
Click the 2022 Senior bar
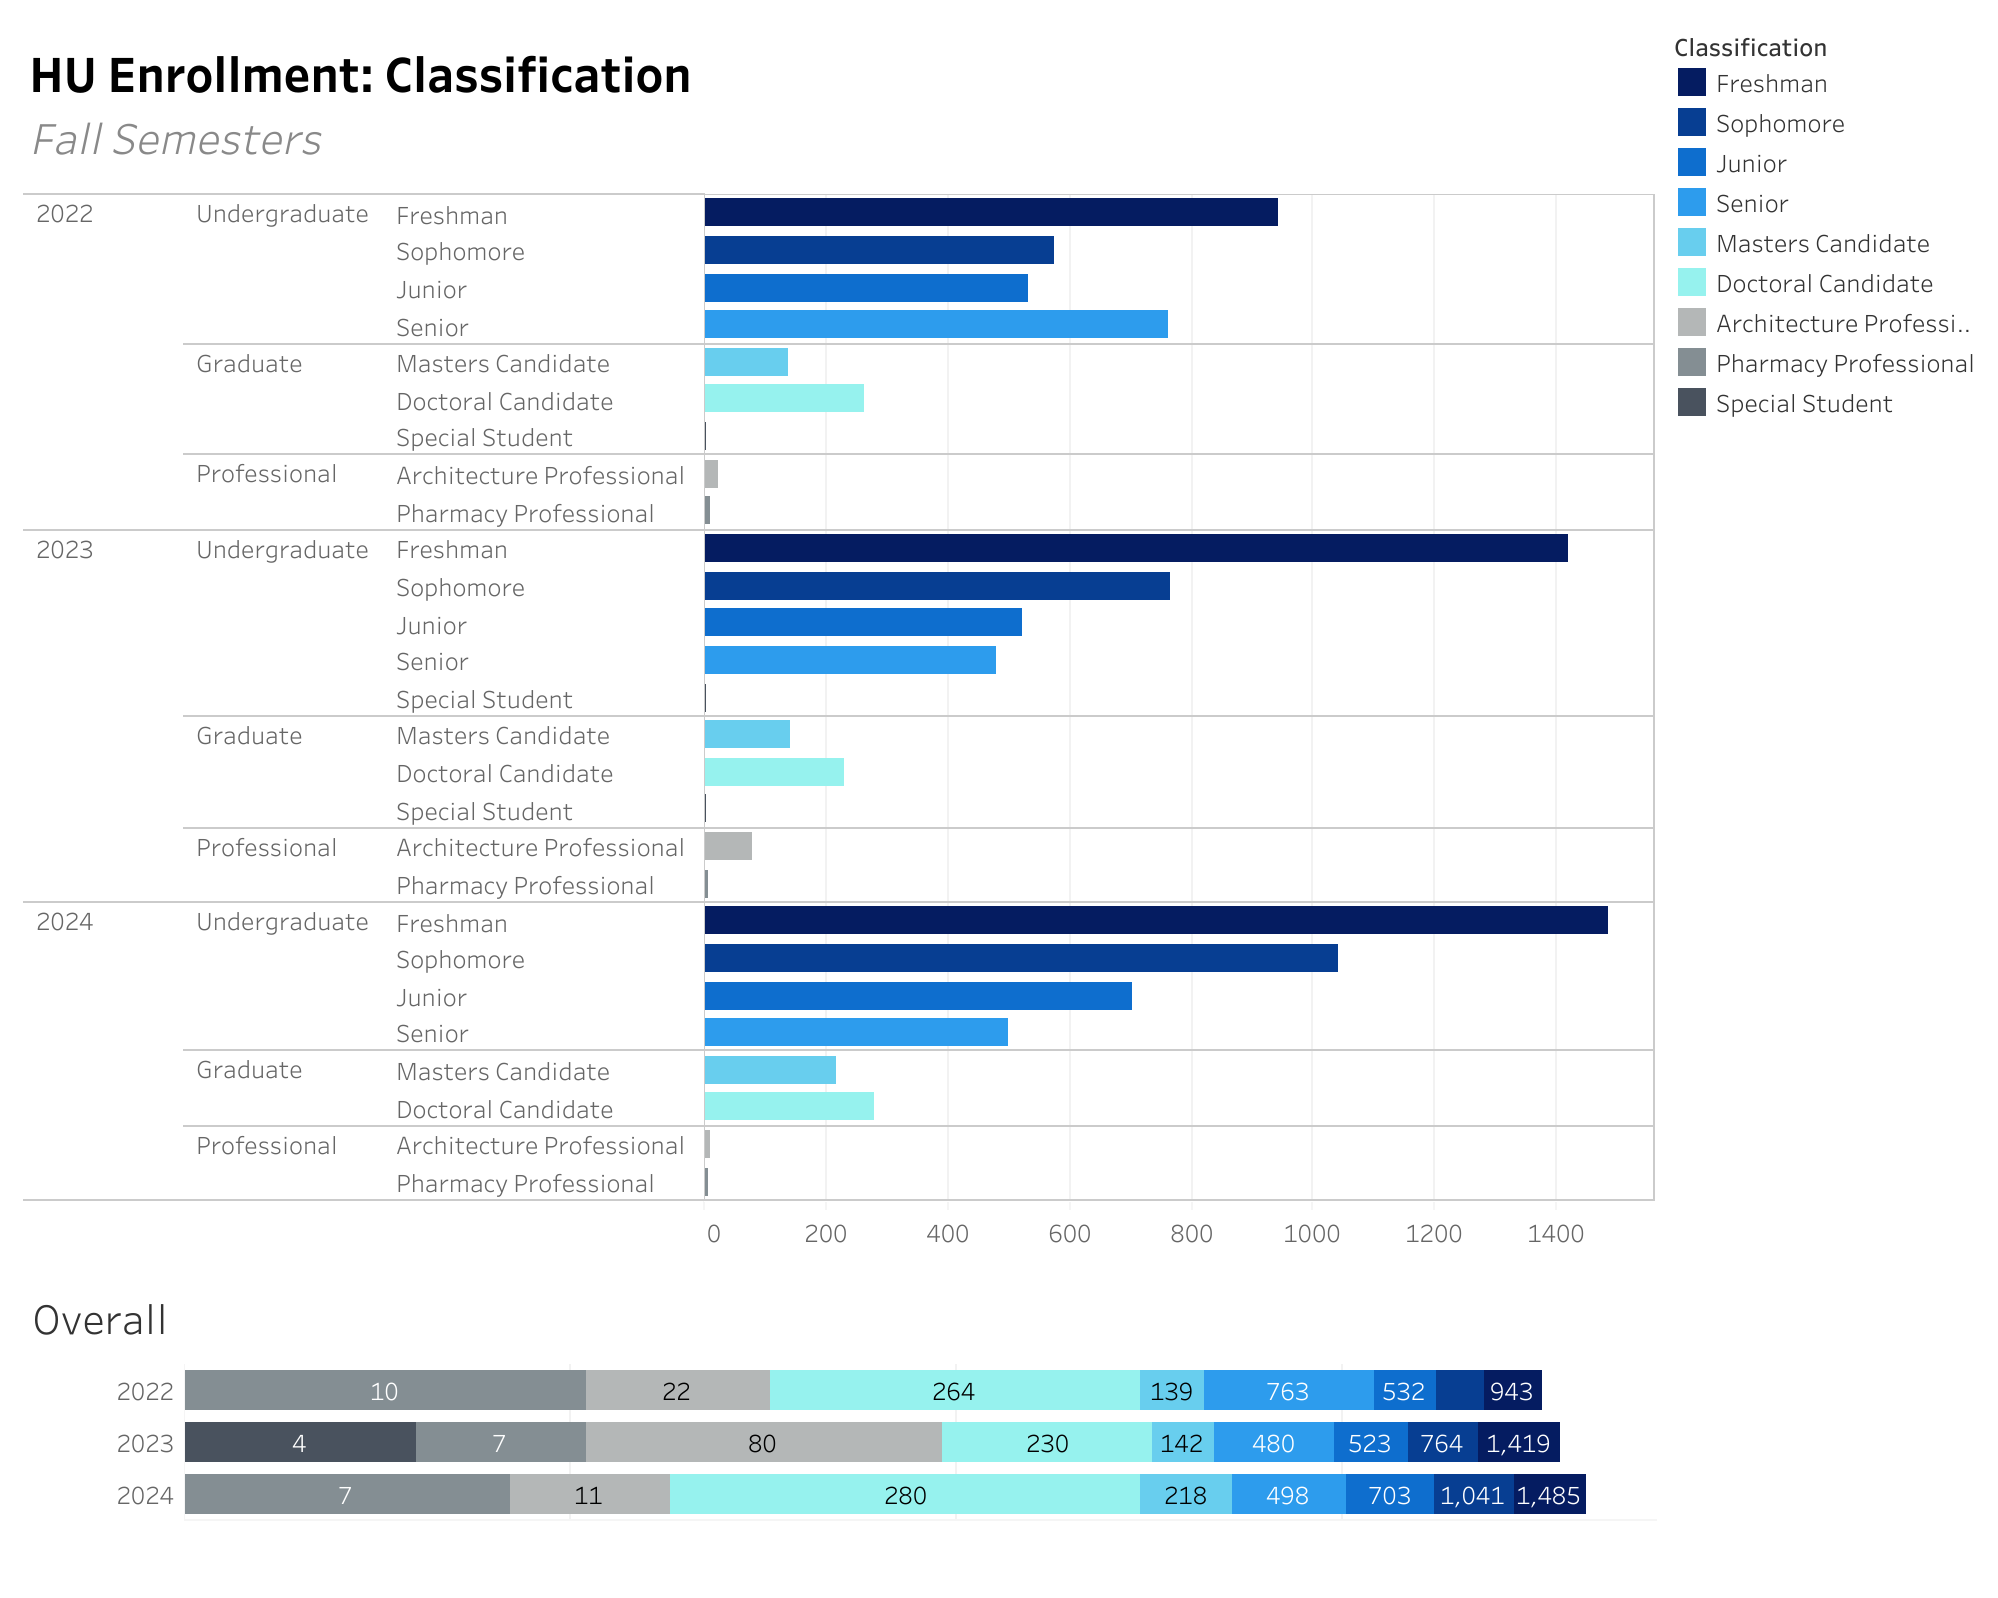[935, 324]
